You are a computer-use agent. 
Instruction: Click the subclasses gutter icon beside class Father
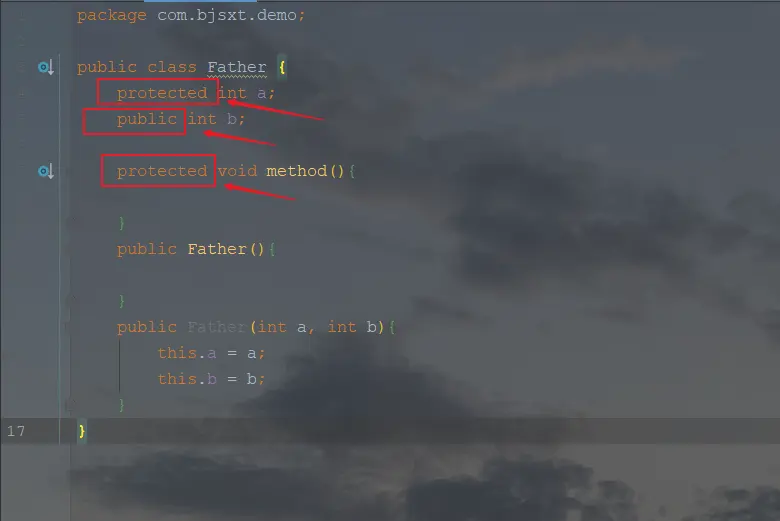(x=46, y=67)
